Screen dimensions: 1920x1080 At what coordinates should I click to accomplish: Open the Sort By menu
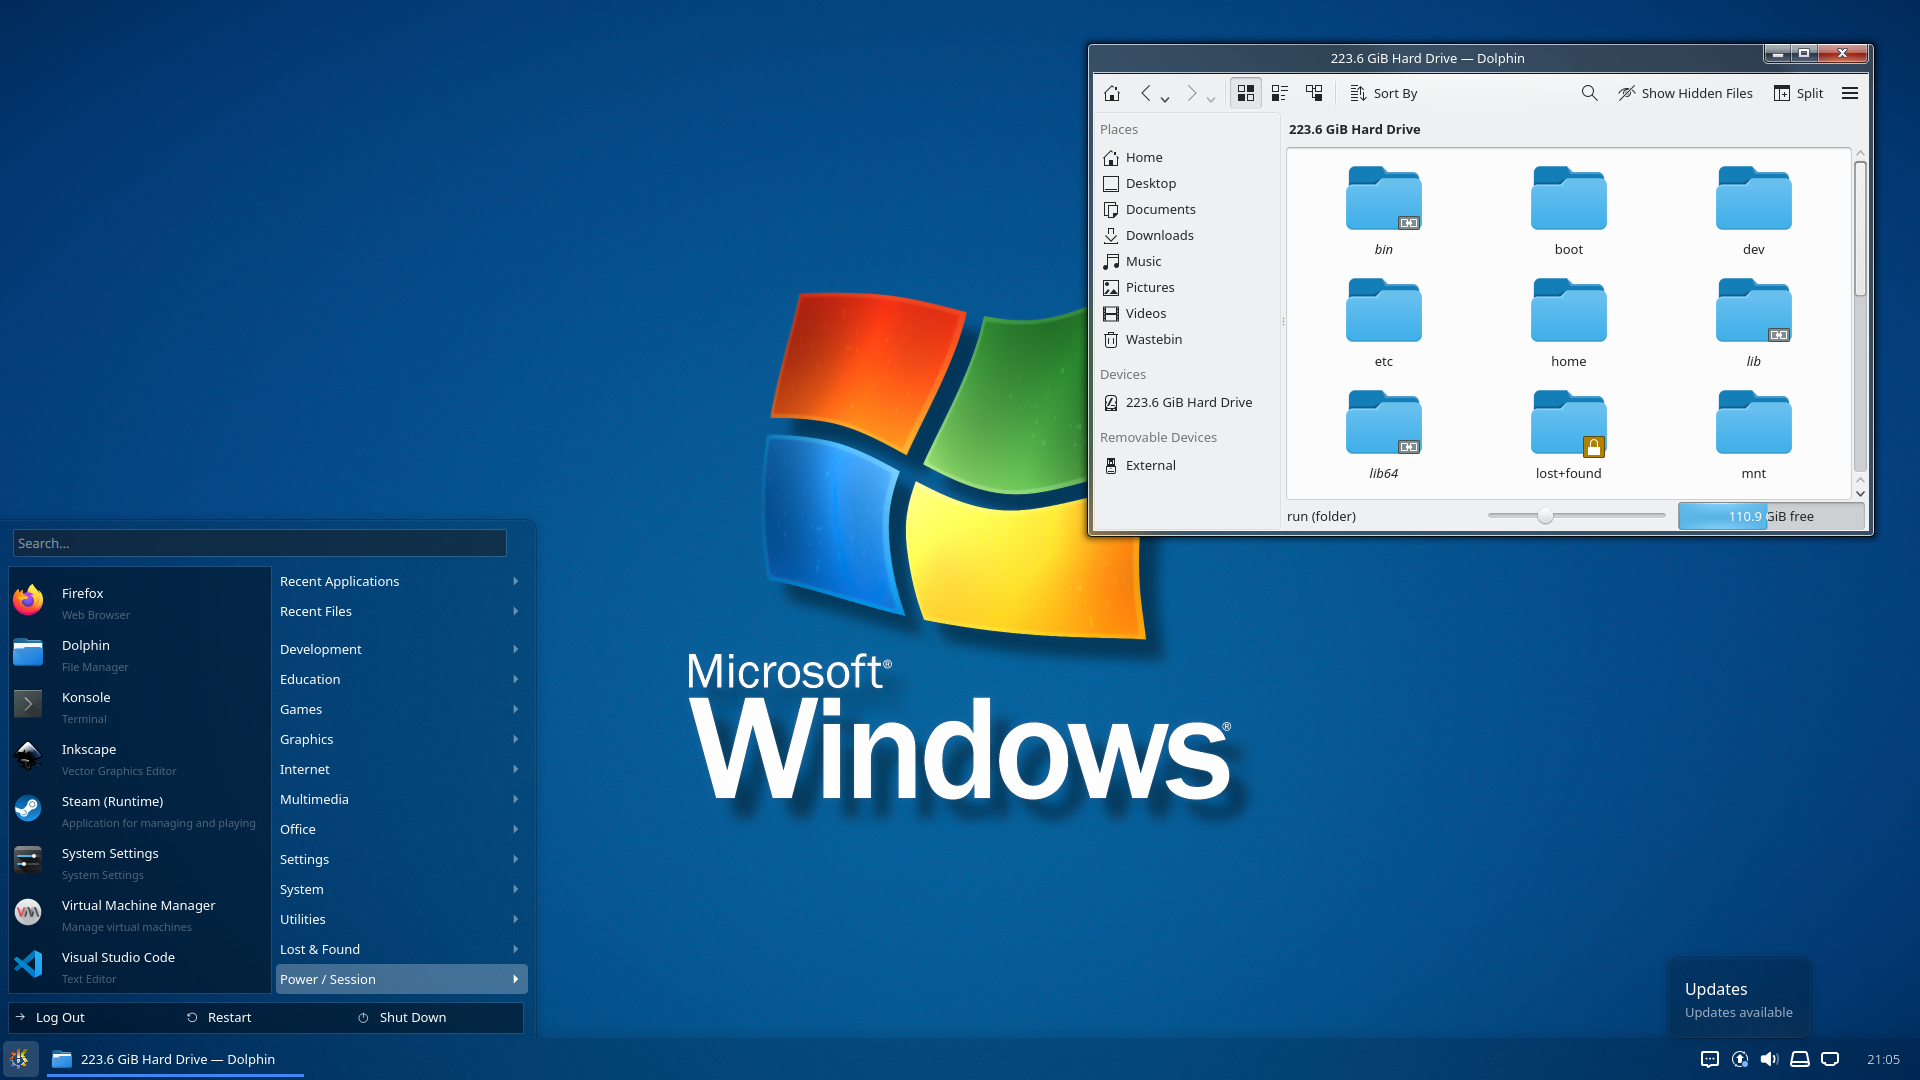[x=1384, y=93]
